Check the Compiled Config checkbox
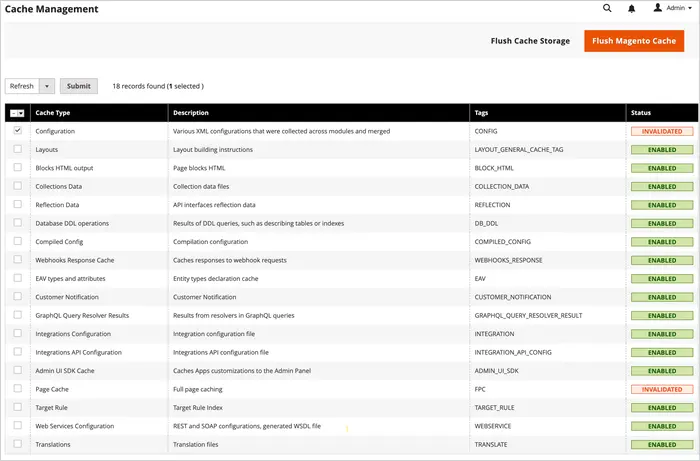700x461 pixels. [x=17, y=241]
